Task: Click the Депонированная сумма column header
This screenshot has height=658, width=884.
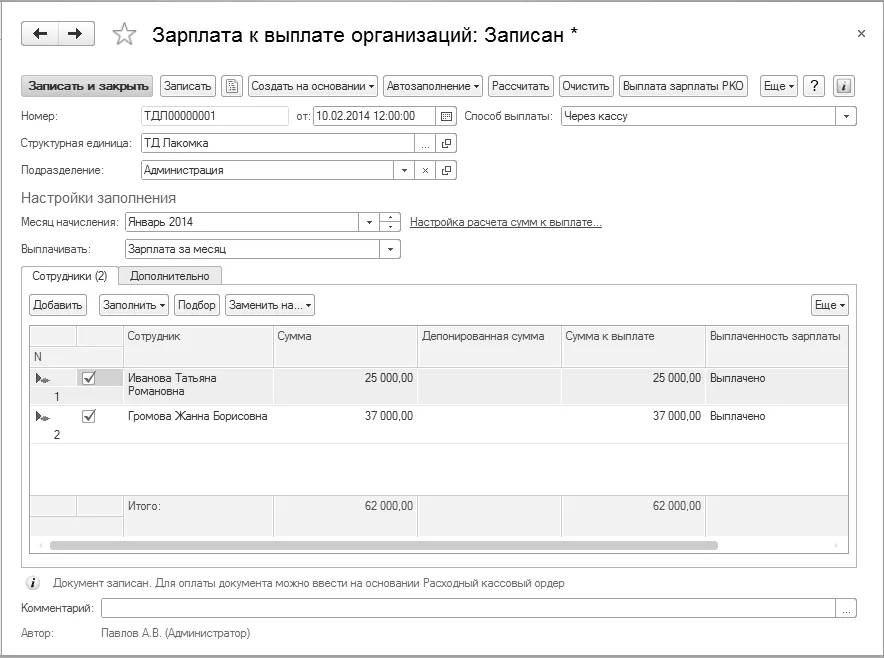Action: [x=489, y=346]
